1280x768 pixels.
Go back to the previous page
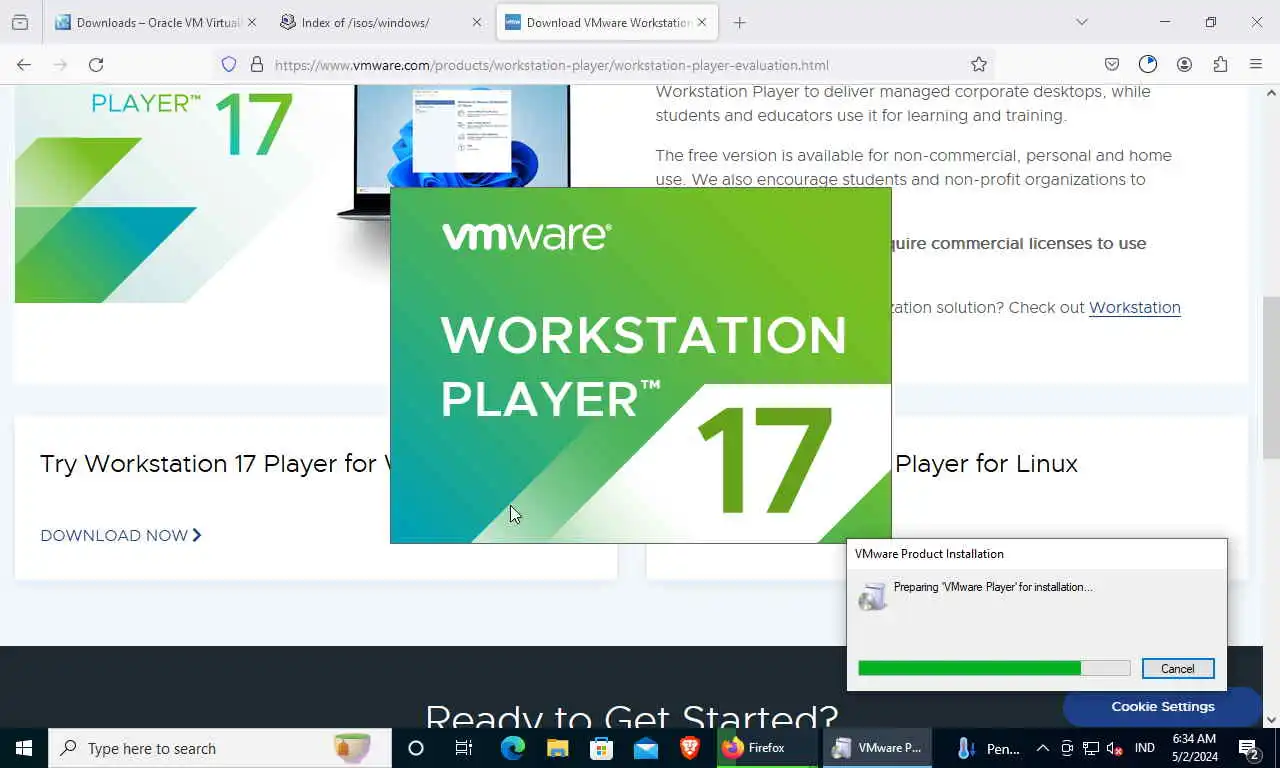(x=24, y=64)
